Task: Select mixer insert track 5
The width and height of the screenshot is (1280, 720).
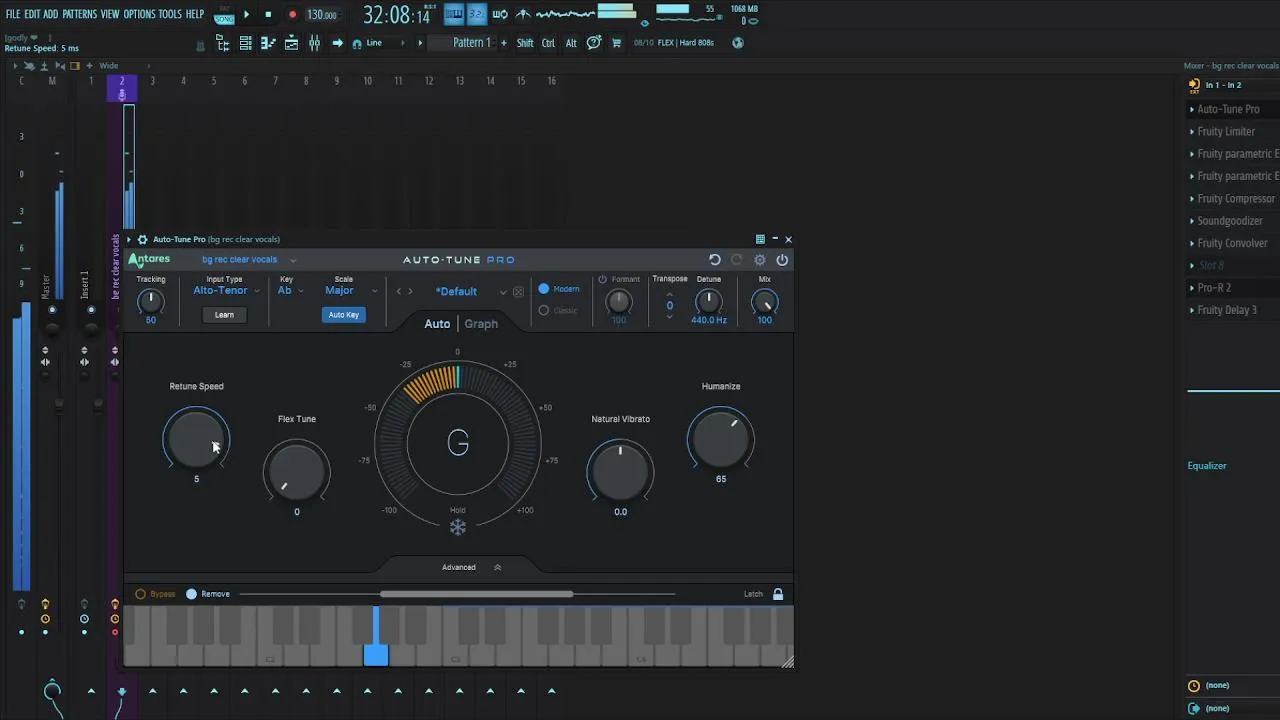Action: (x=214, y=81)
